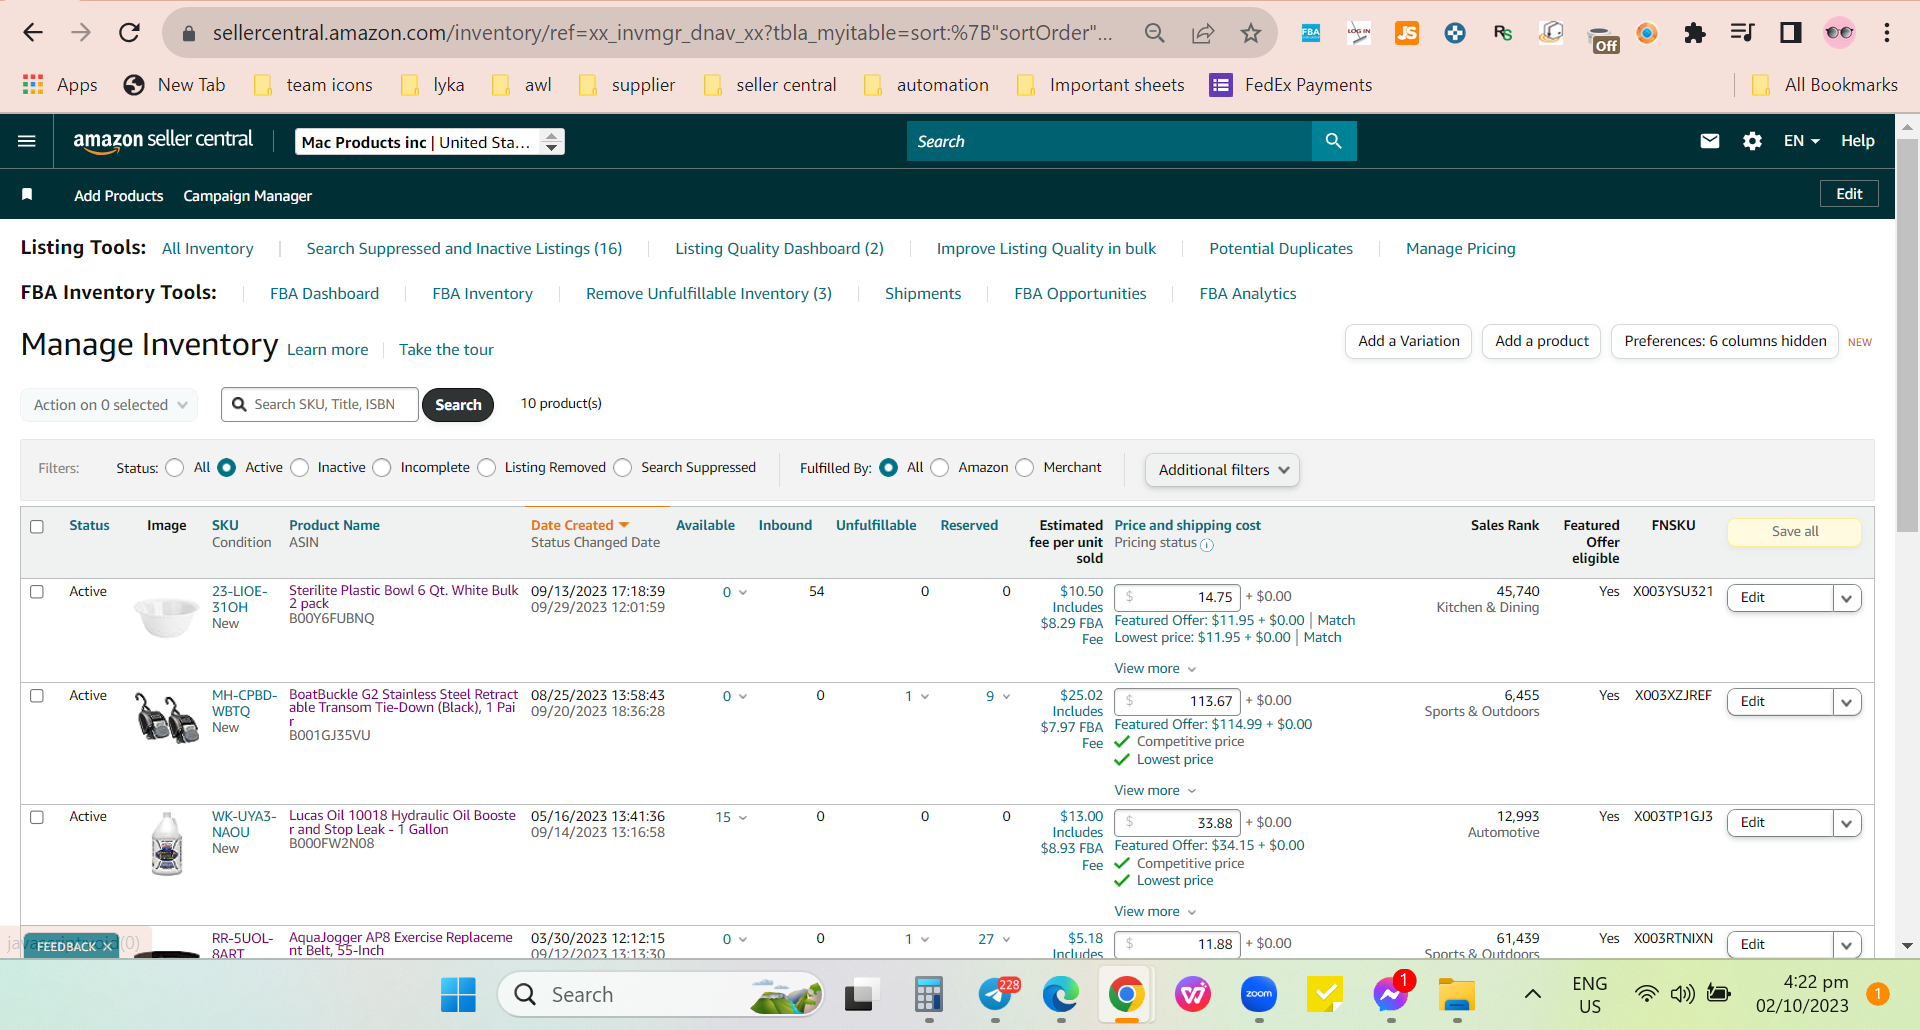Open Telegram from the taskbar

click(x=995, y=994)
